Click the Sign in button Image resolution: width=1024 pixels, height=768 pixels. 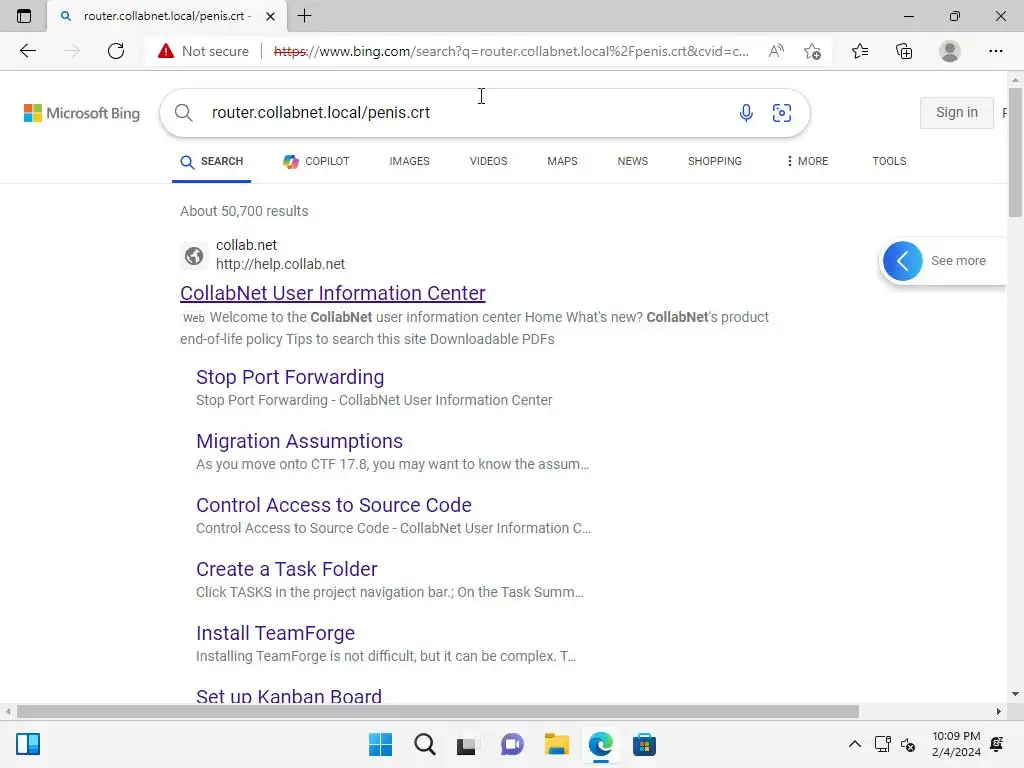pyautogui.click(x=957, y=112)
